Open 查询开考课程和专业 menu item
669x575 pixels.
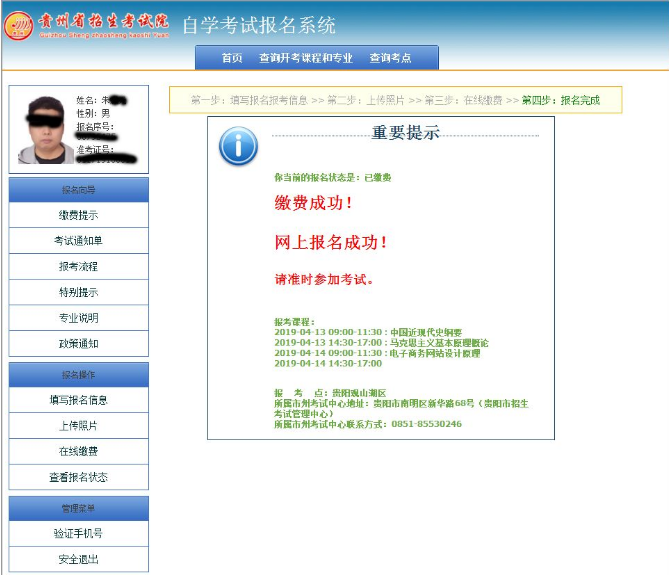[305, 58]
